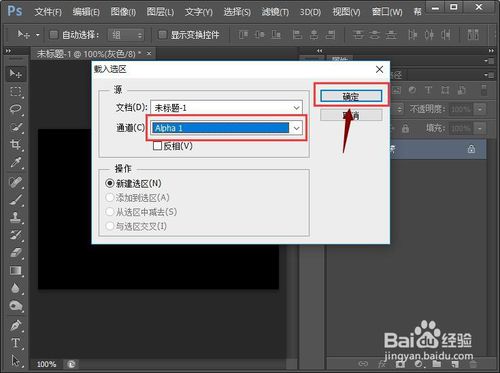The image size is (500, 373).
Task: Collapse the right panels with double arrow
Action: pyautogui.click(x=491, y=51)
